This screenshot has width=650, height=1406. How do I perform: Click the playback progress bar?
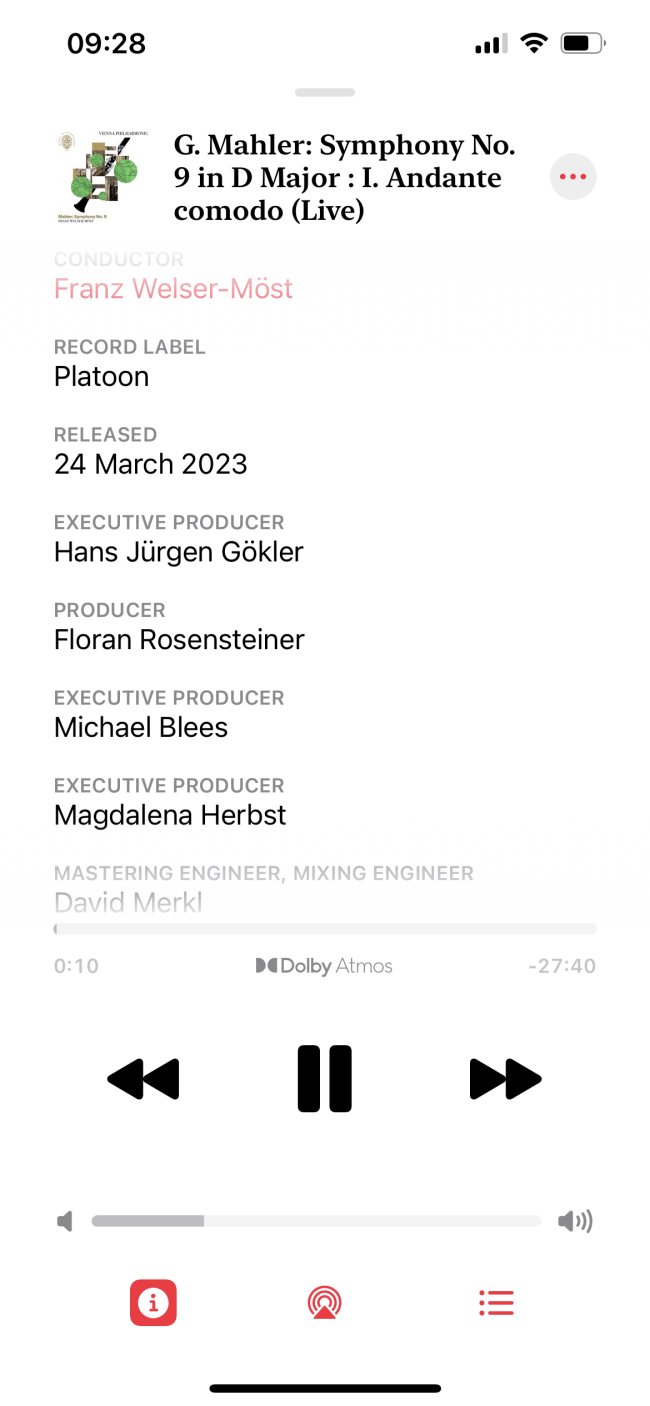325,929
